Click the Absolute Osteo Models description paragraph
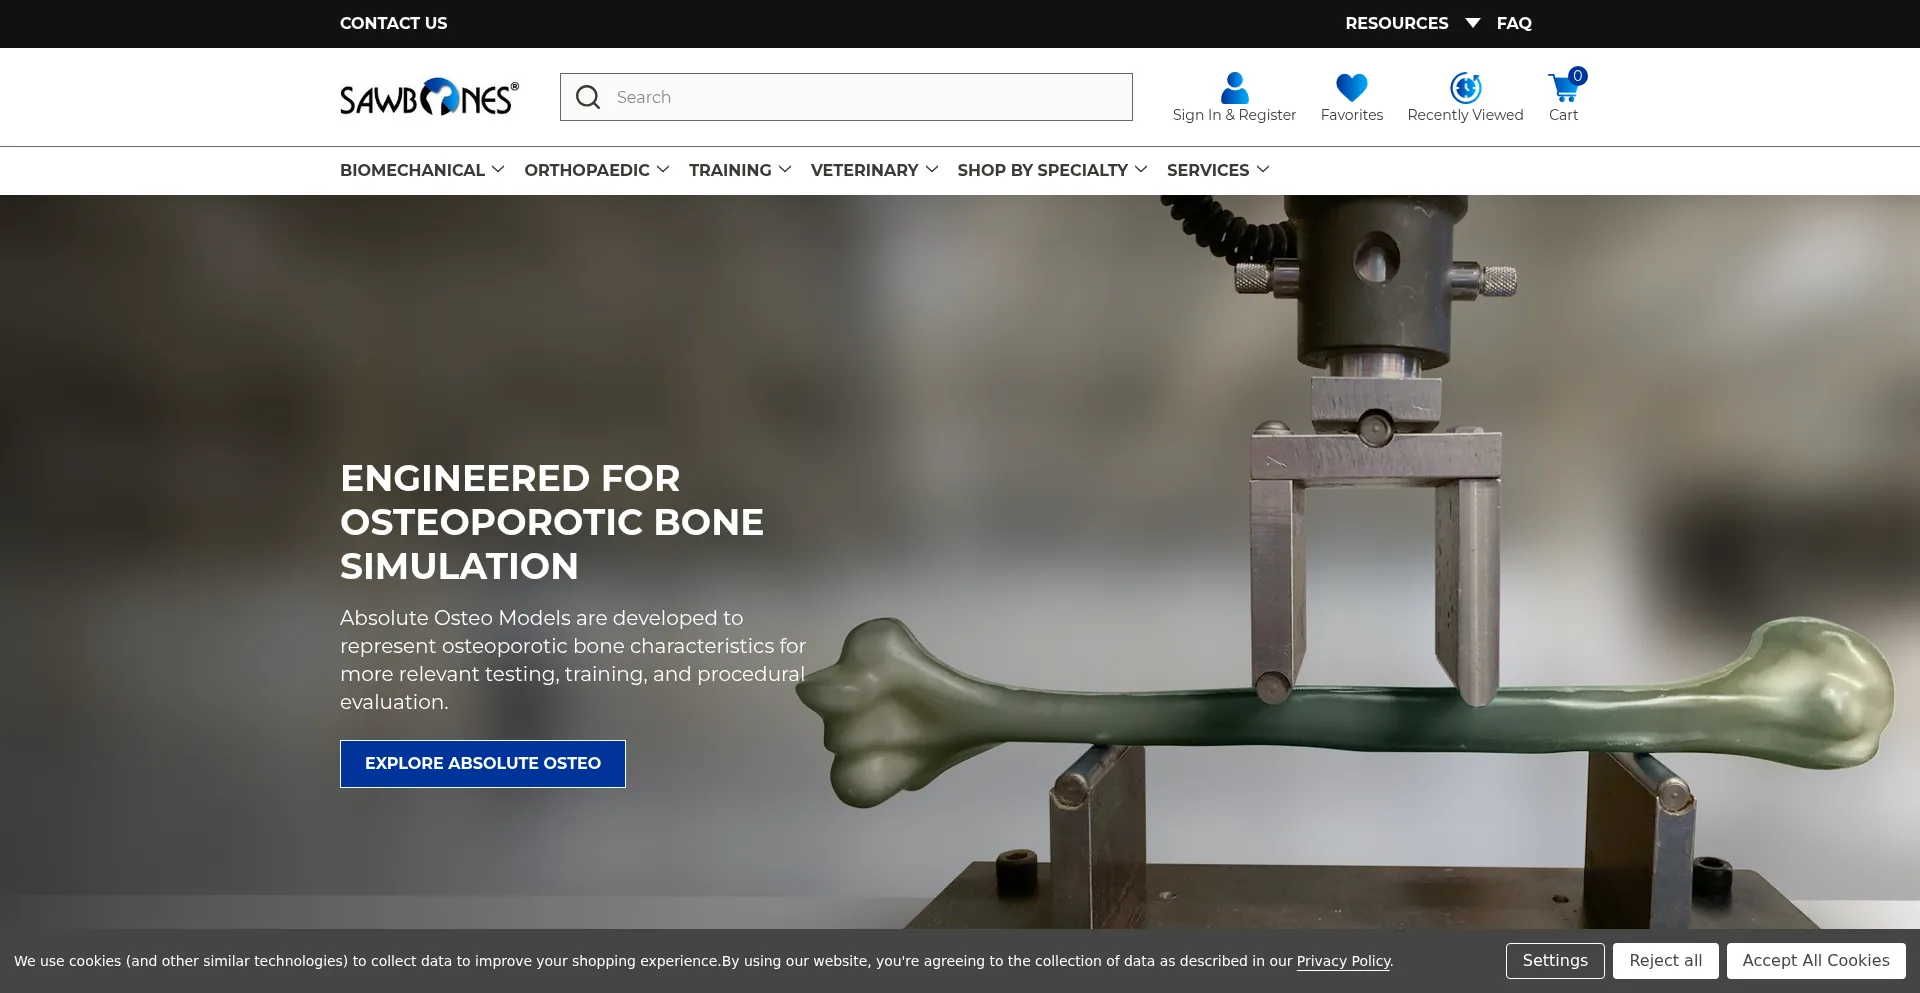 [x=573, y=660]
